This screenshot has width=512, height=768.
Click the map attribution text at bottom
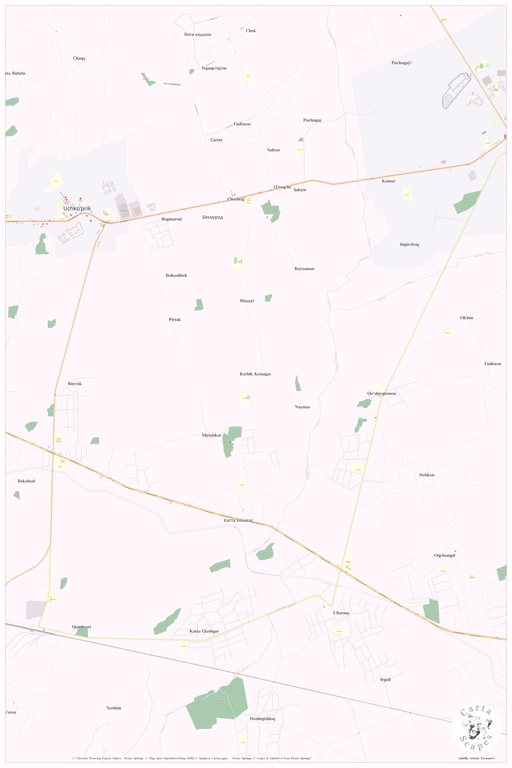tap(192, 758)
